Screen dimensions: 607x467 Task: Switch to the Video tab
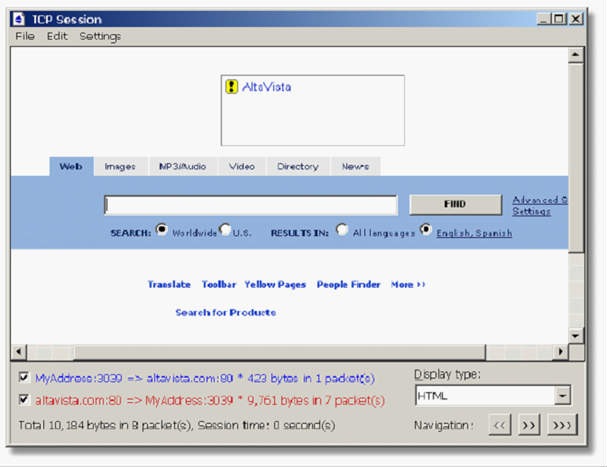click(242, 167)
